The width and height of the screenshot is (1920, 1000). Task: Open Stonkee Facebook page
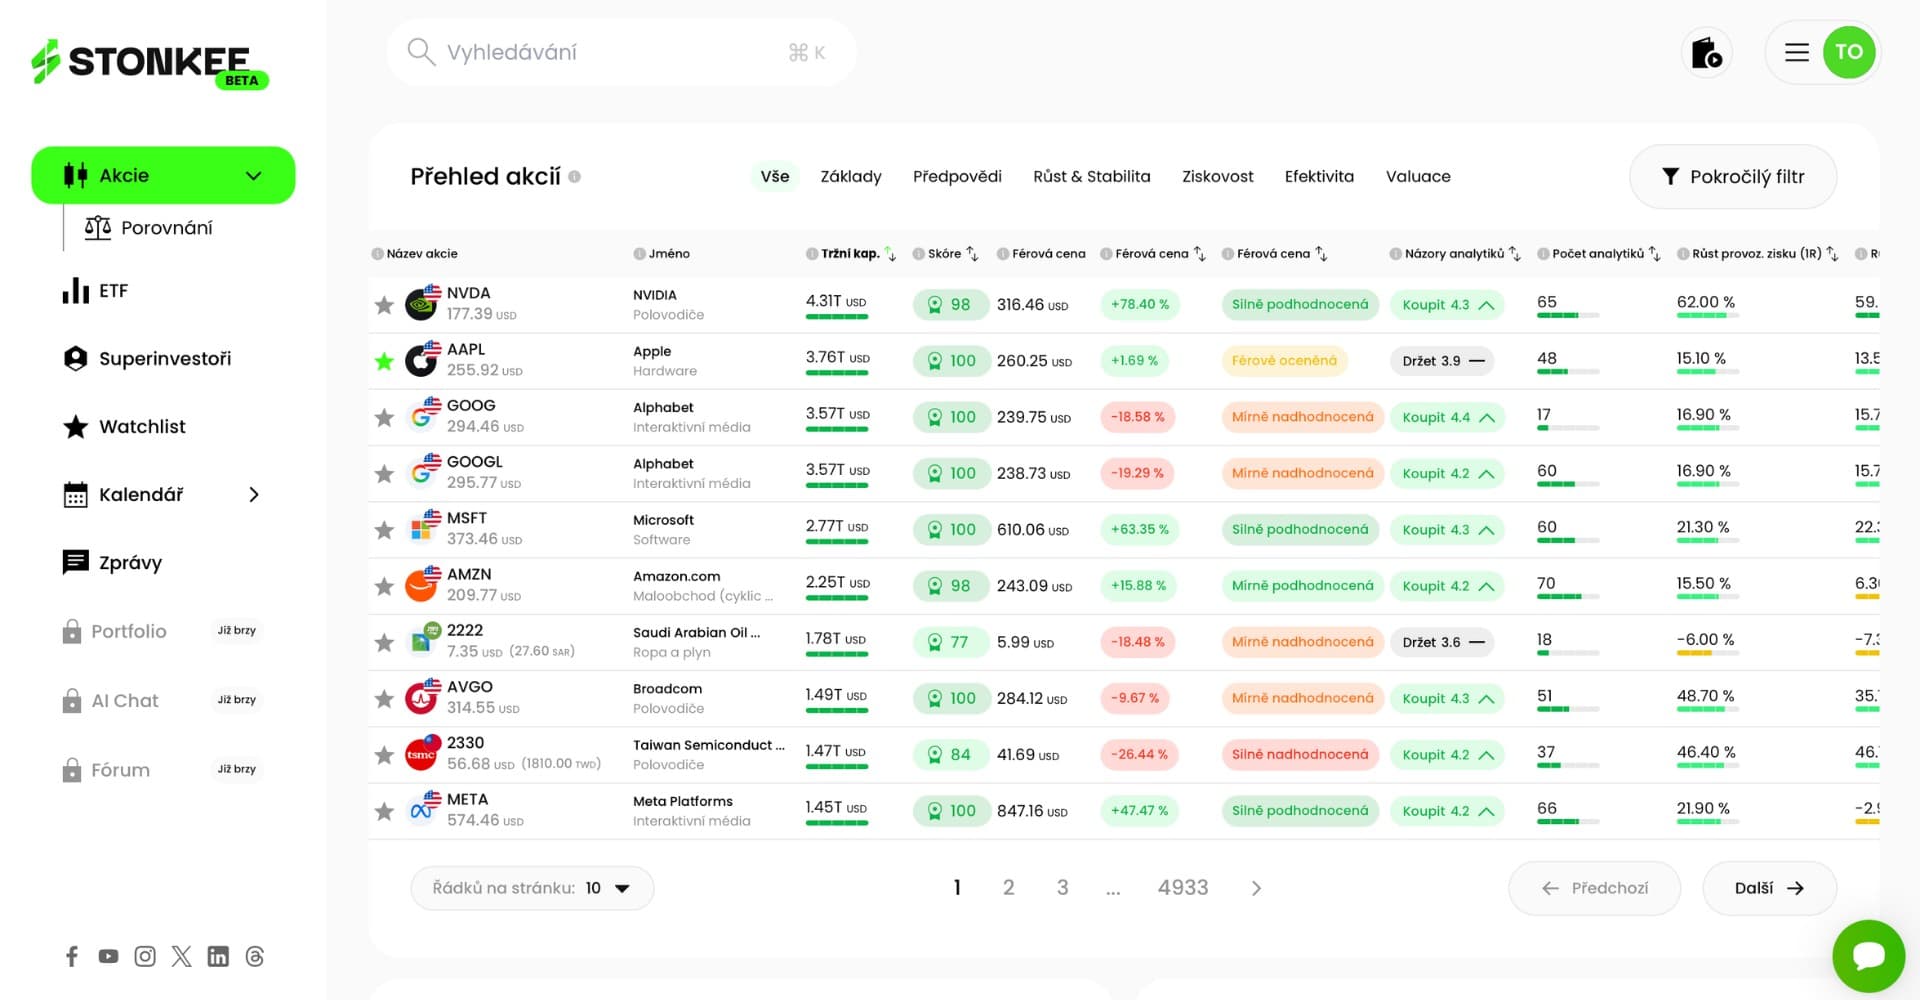point(72,957)
